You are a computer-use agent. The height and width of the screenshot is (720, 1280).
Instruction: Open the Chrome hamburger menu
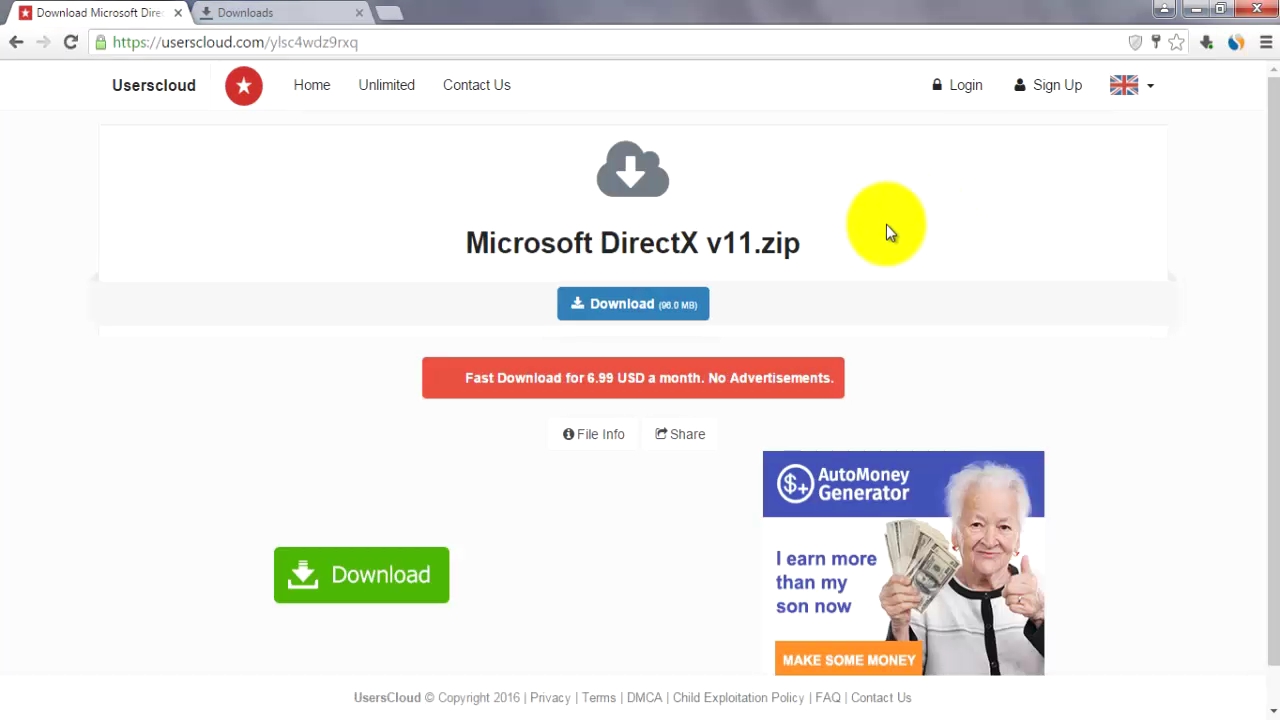click(x=1266, y=42)
